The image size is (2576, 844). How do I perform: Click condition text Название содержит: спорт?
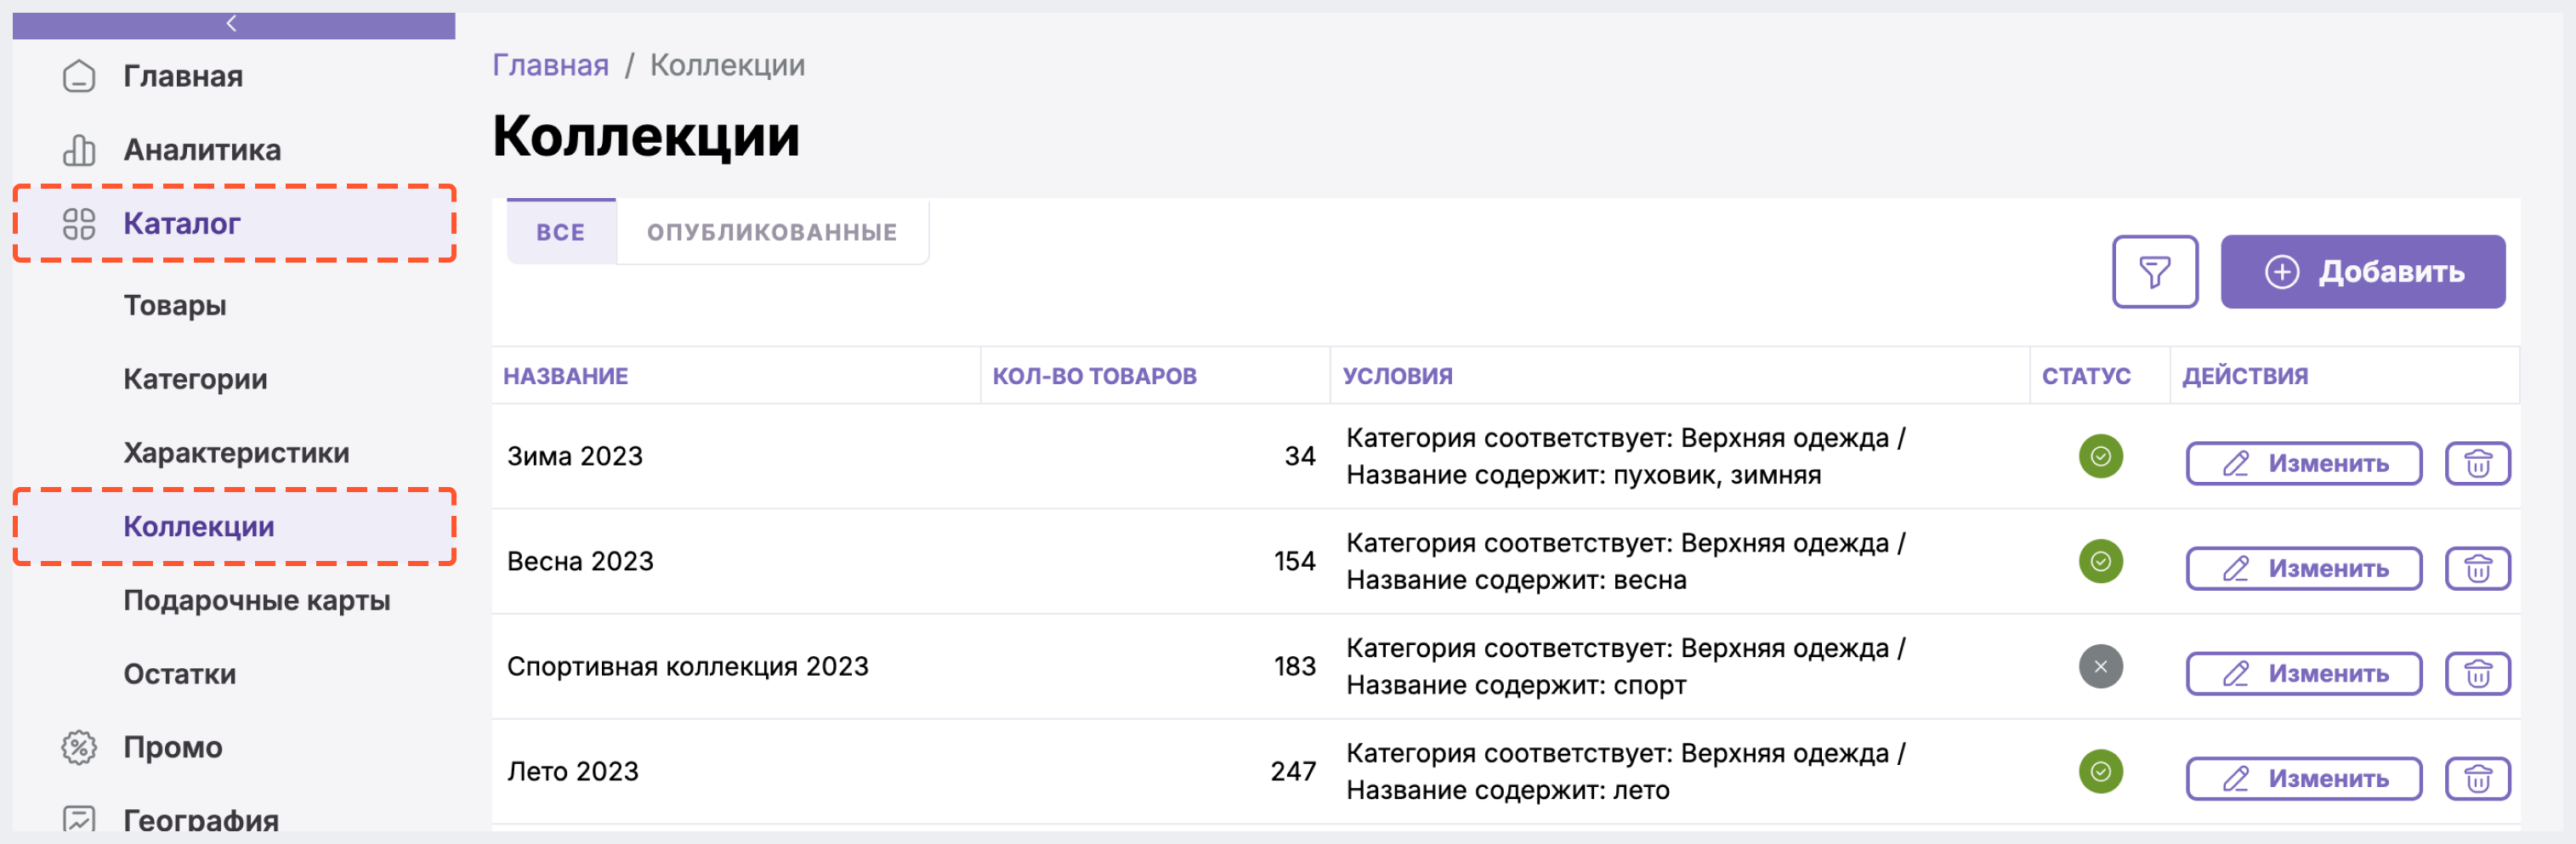1516,685
